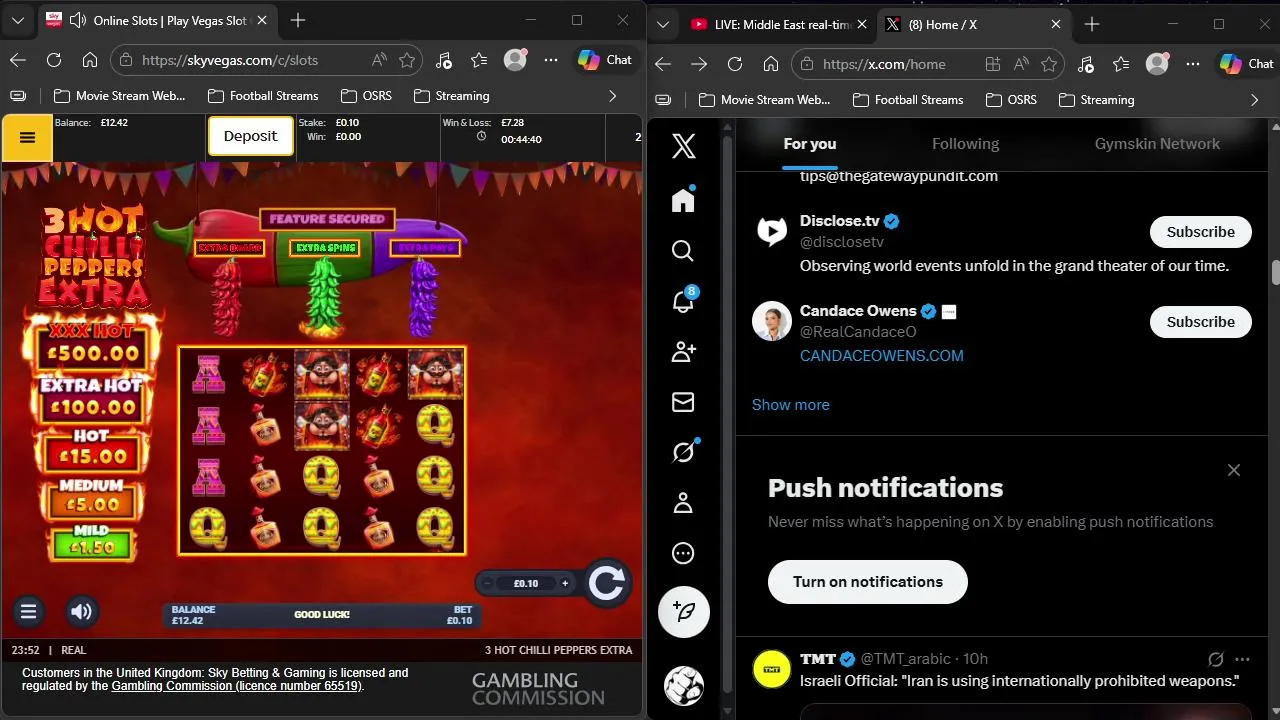This screenshot has height=720, width=1280.
Task: Click Grok icon on TMT post
Action: [1216, 659]
